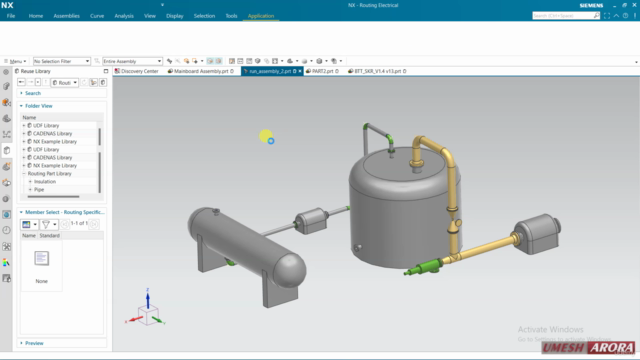Open the Entire Assembly scope dropdown
The image size is (640, 360).
point(132,61)
